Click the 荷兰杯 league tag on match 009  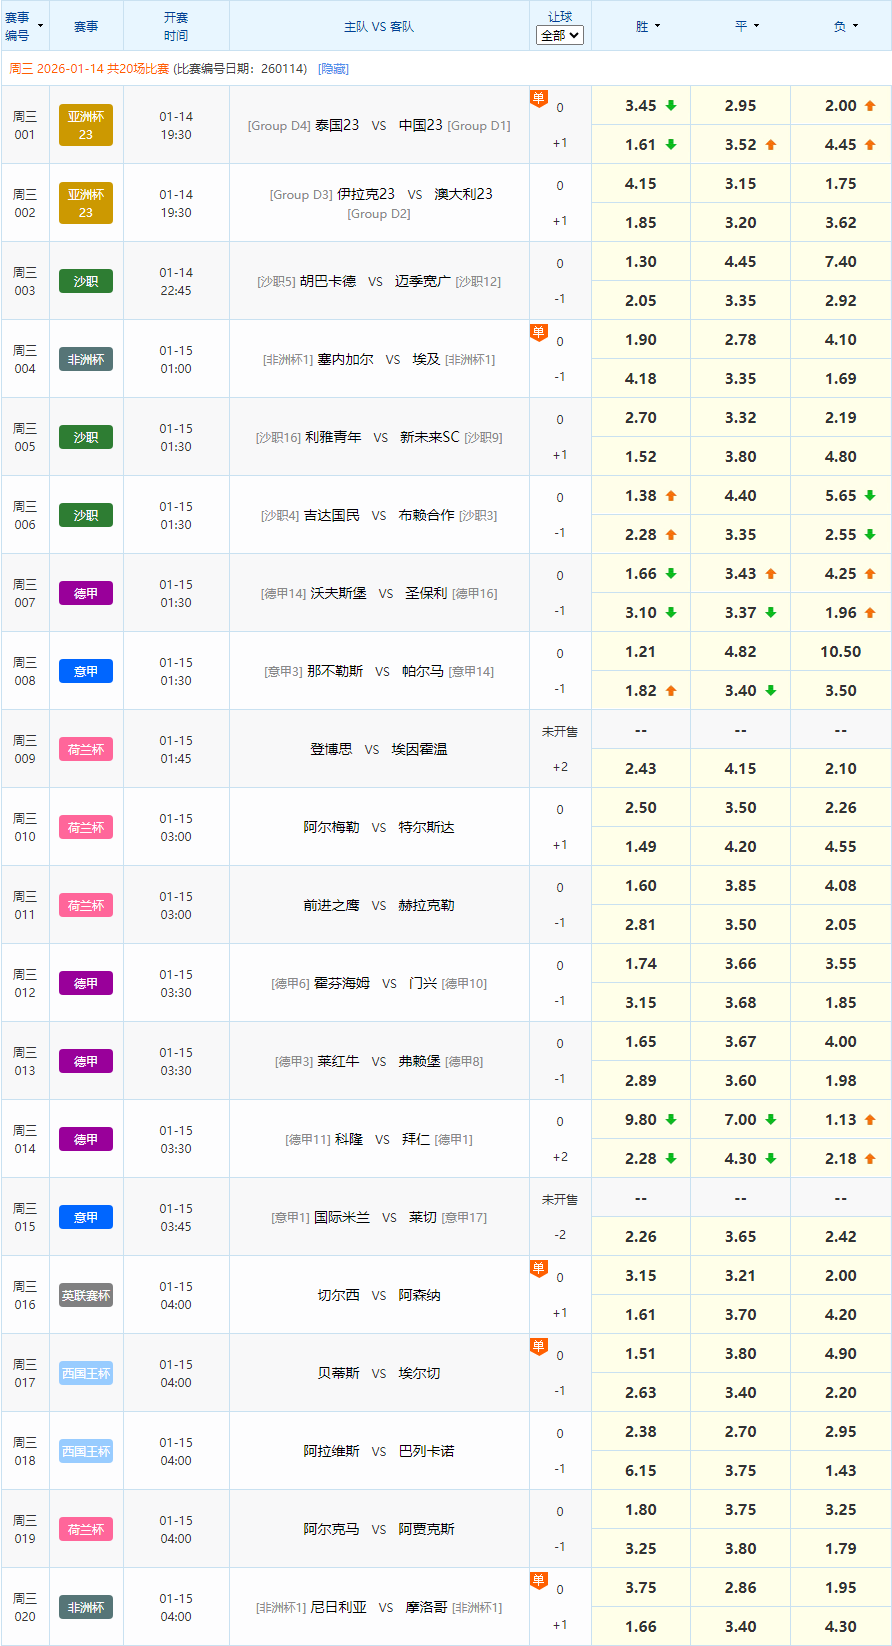click(x=86, y=749)
